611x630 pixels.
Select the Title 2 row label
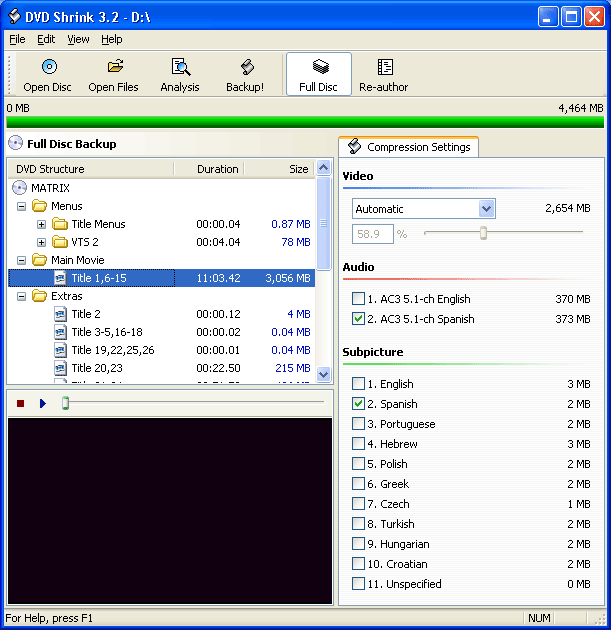tap(86, 314)
